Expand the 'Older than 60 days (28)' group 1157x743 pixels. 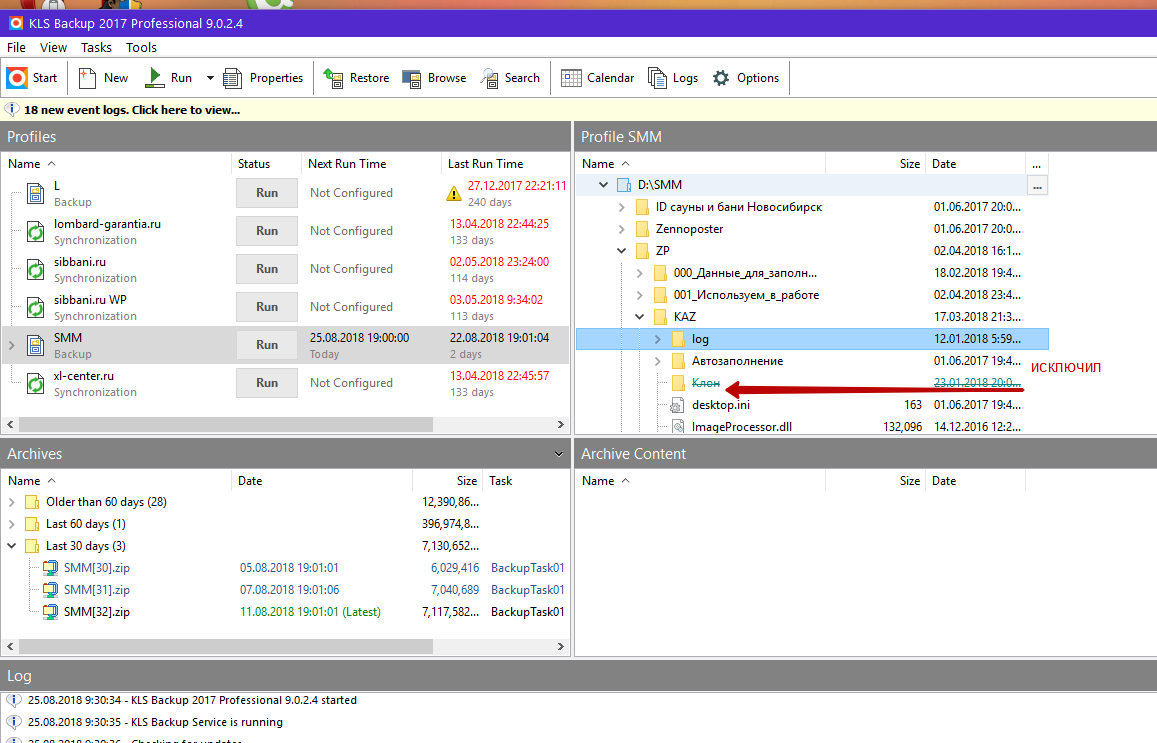point(12,502)
